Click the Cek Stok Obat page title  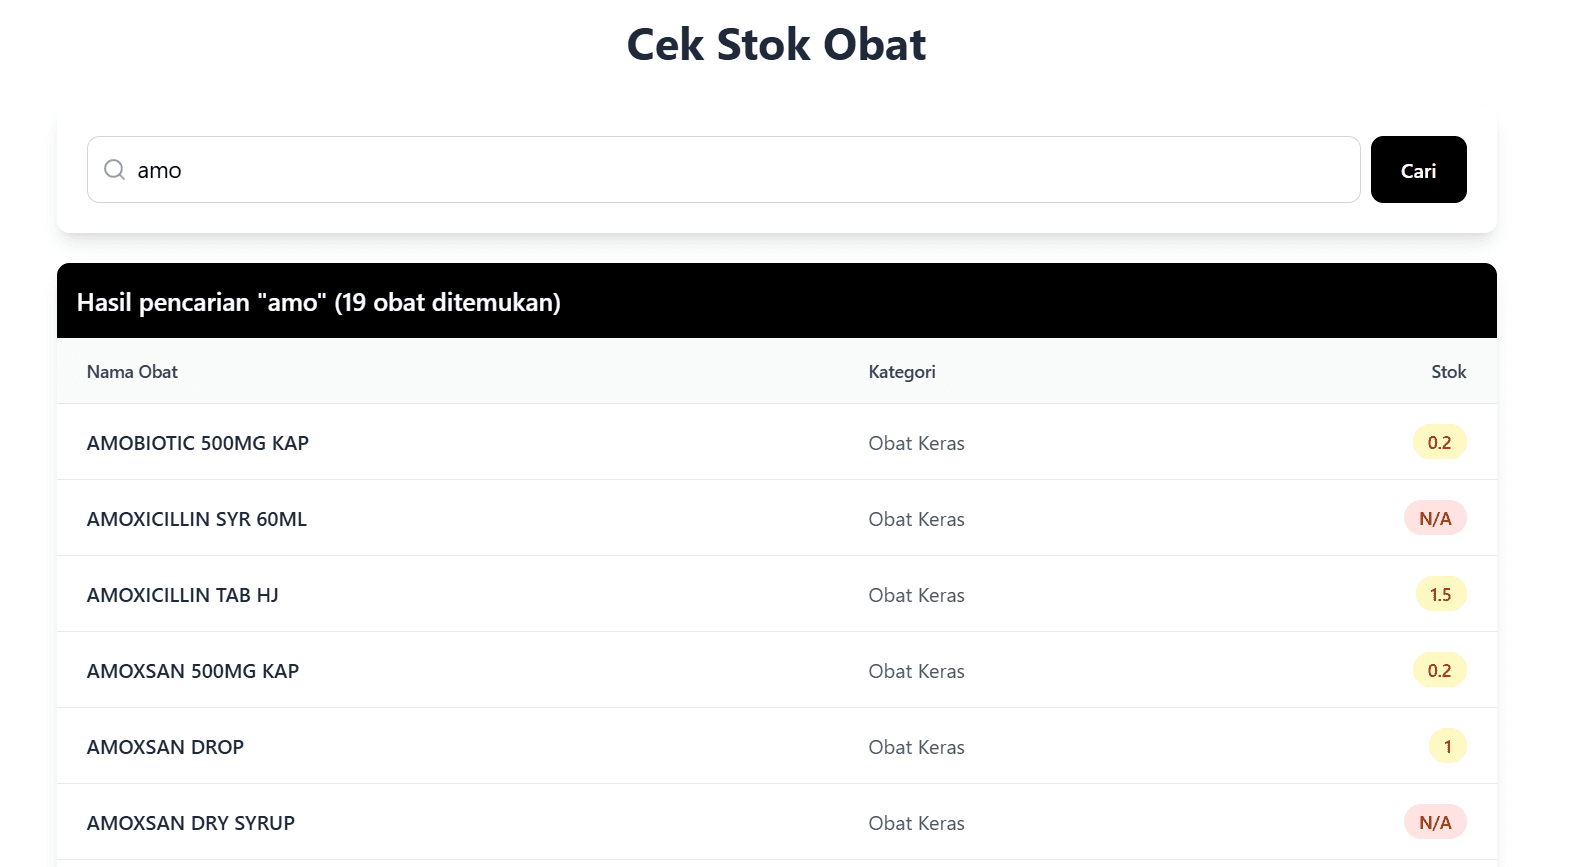(x=776, y=44)
